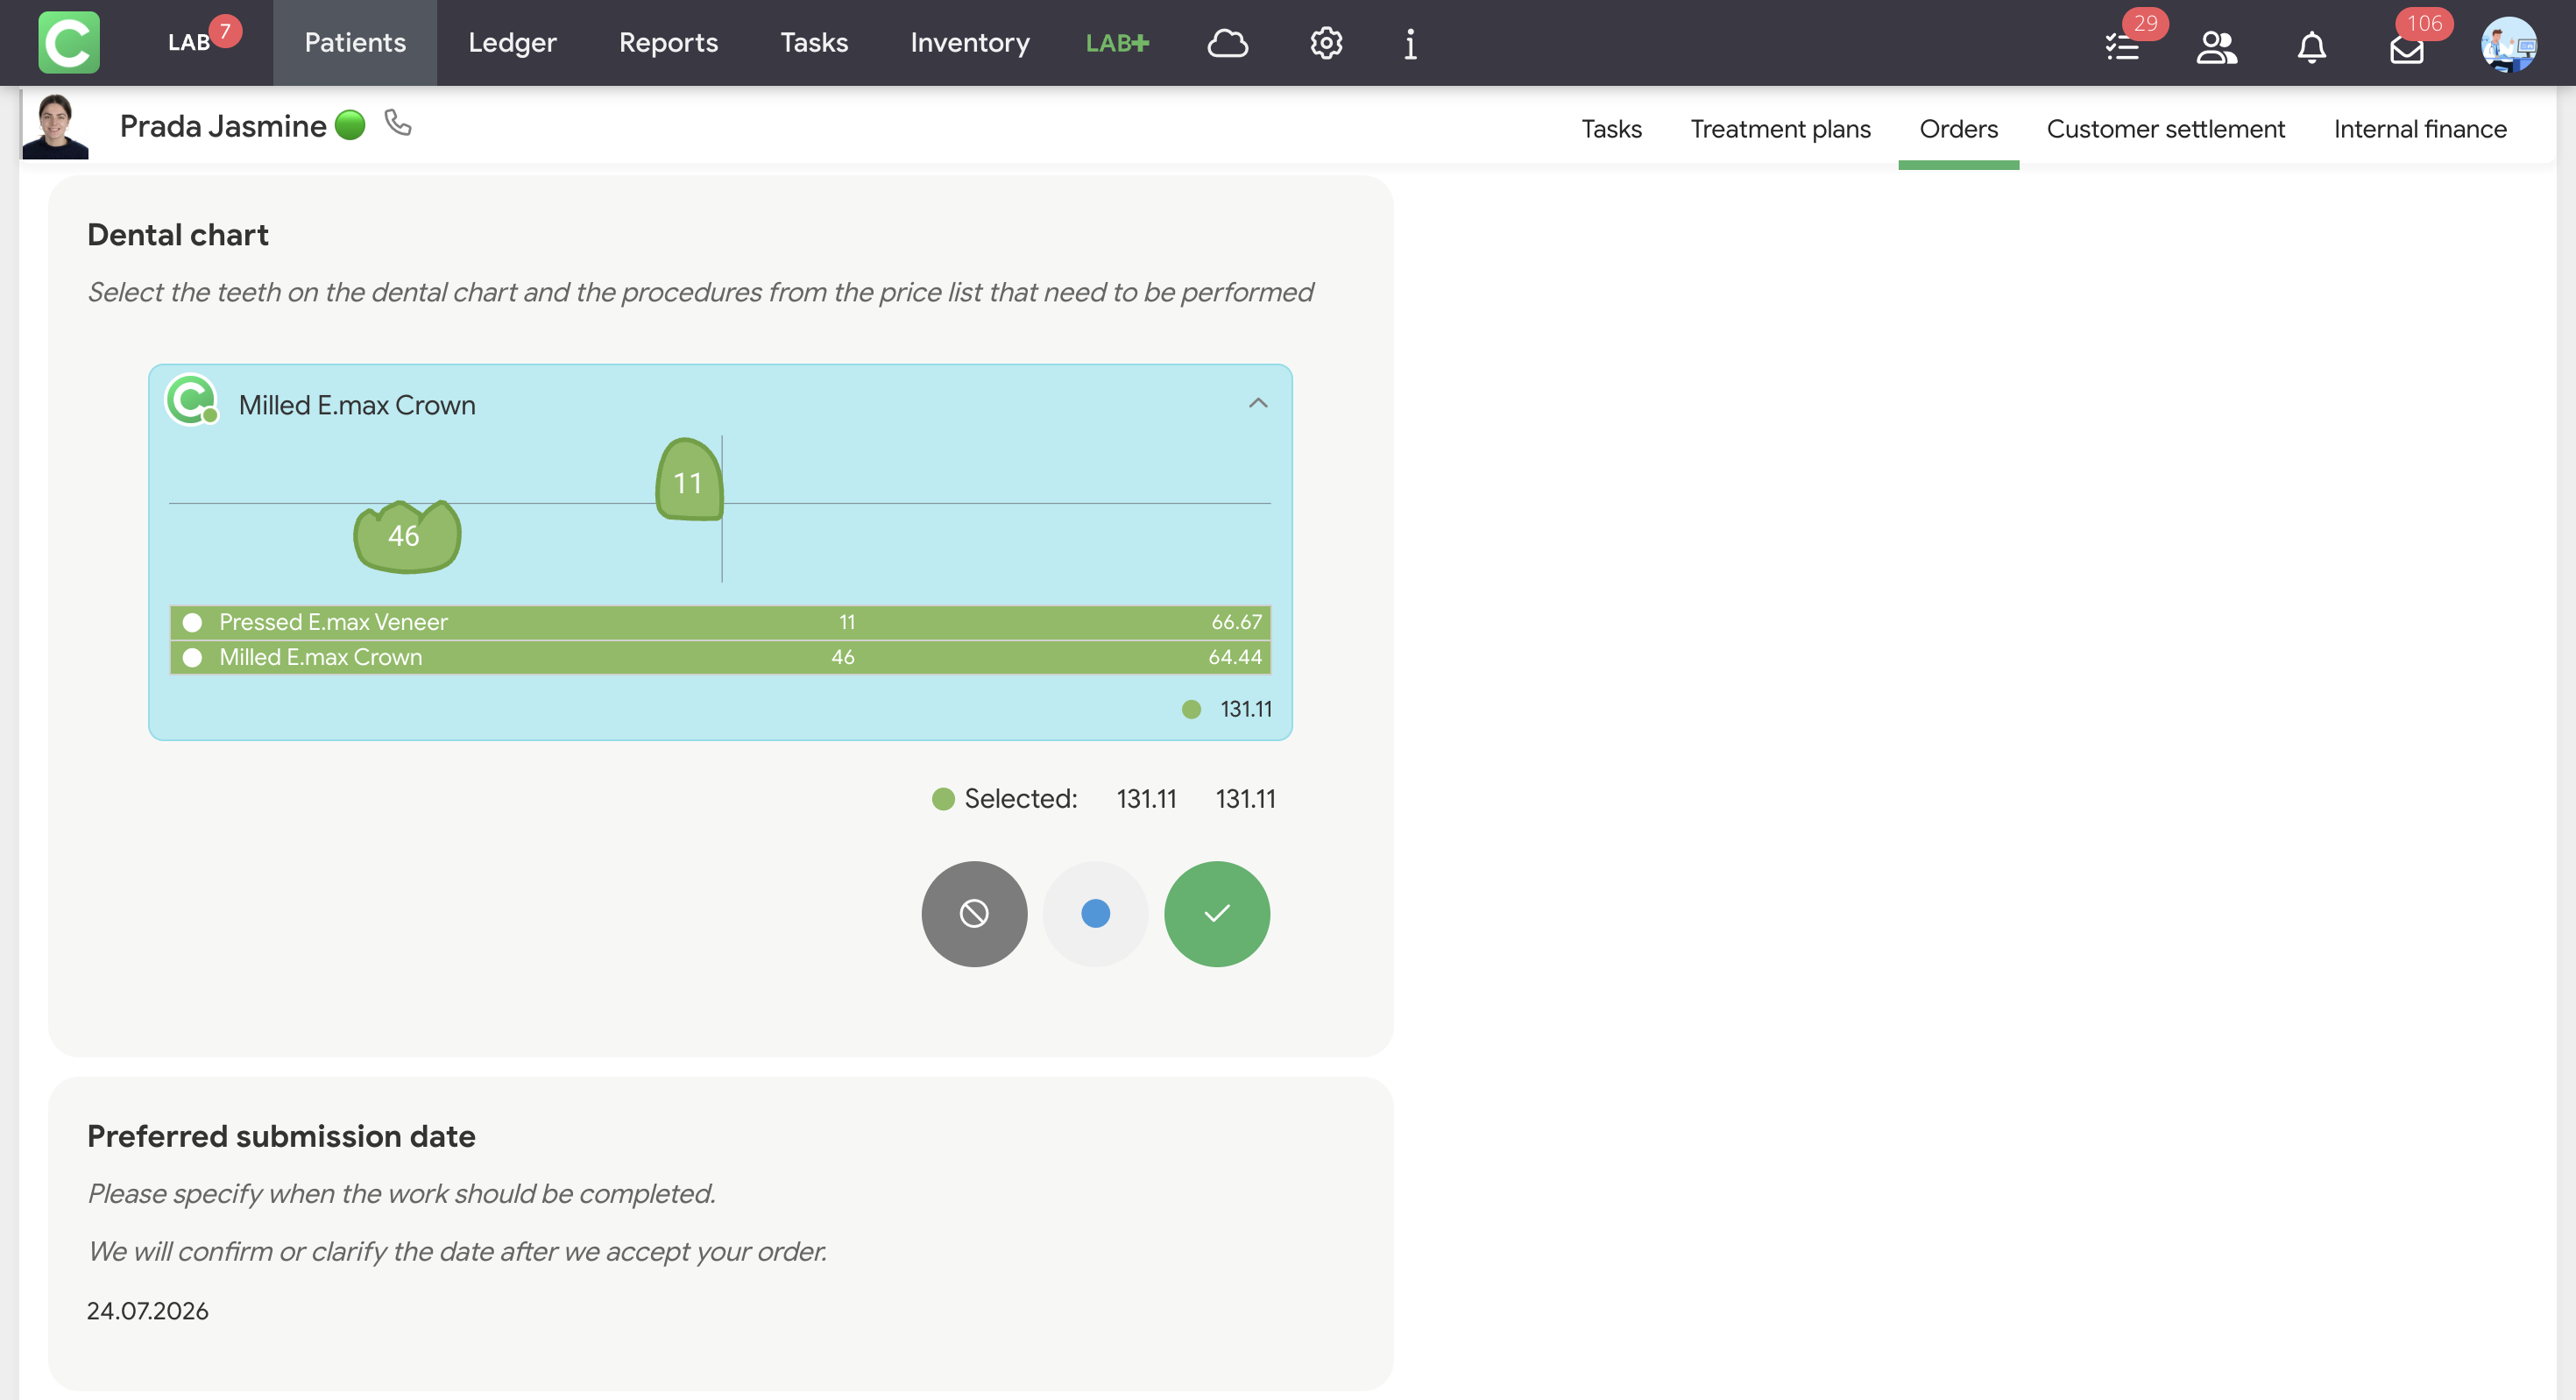Toggle tooth 46 on the dental chart
Viewport: 2576px width, 1400px height.
[x=407, y=536]
